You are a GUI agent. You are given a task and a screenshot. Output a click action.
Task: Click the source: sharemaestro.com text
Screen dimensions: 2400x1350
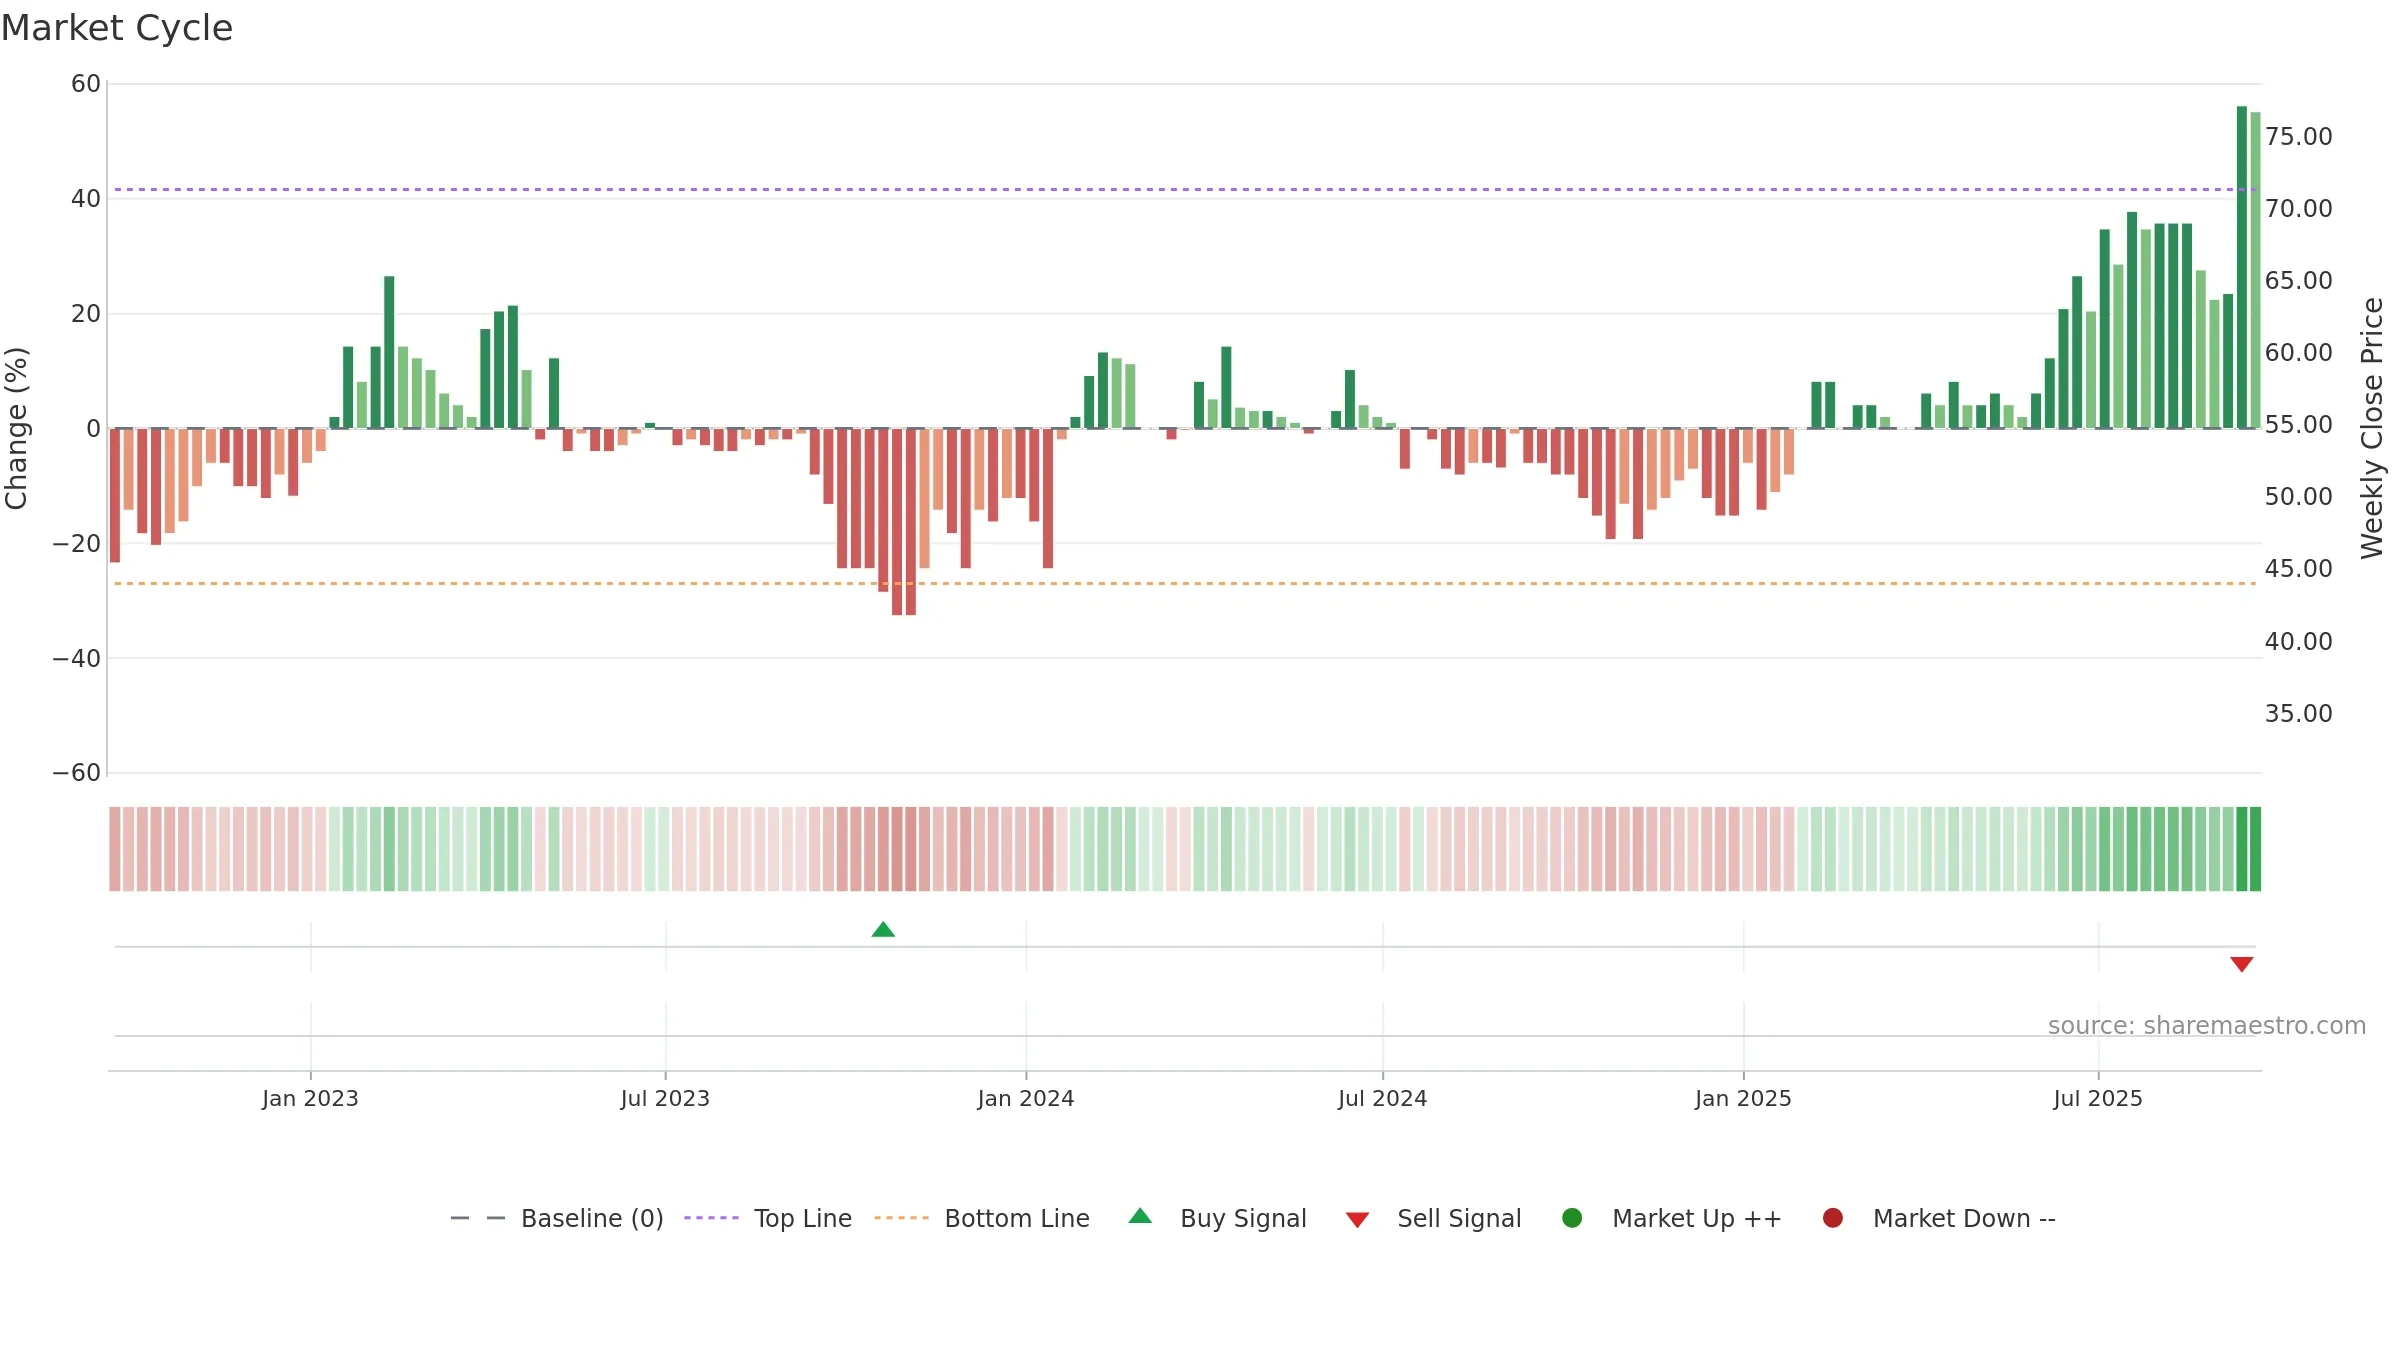point(2207,1026)
